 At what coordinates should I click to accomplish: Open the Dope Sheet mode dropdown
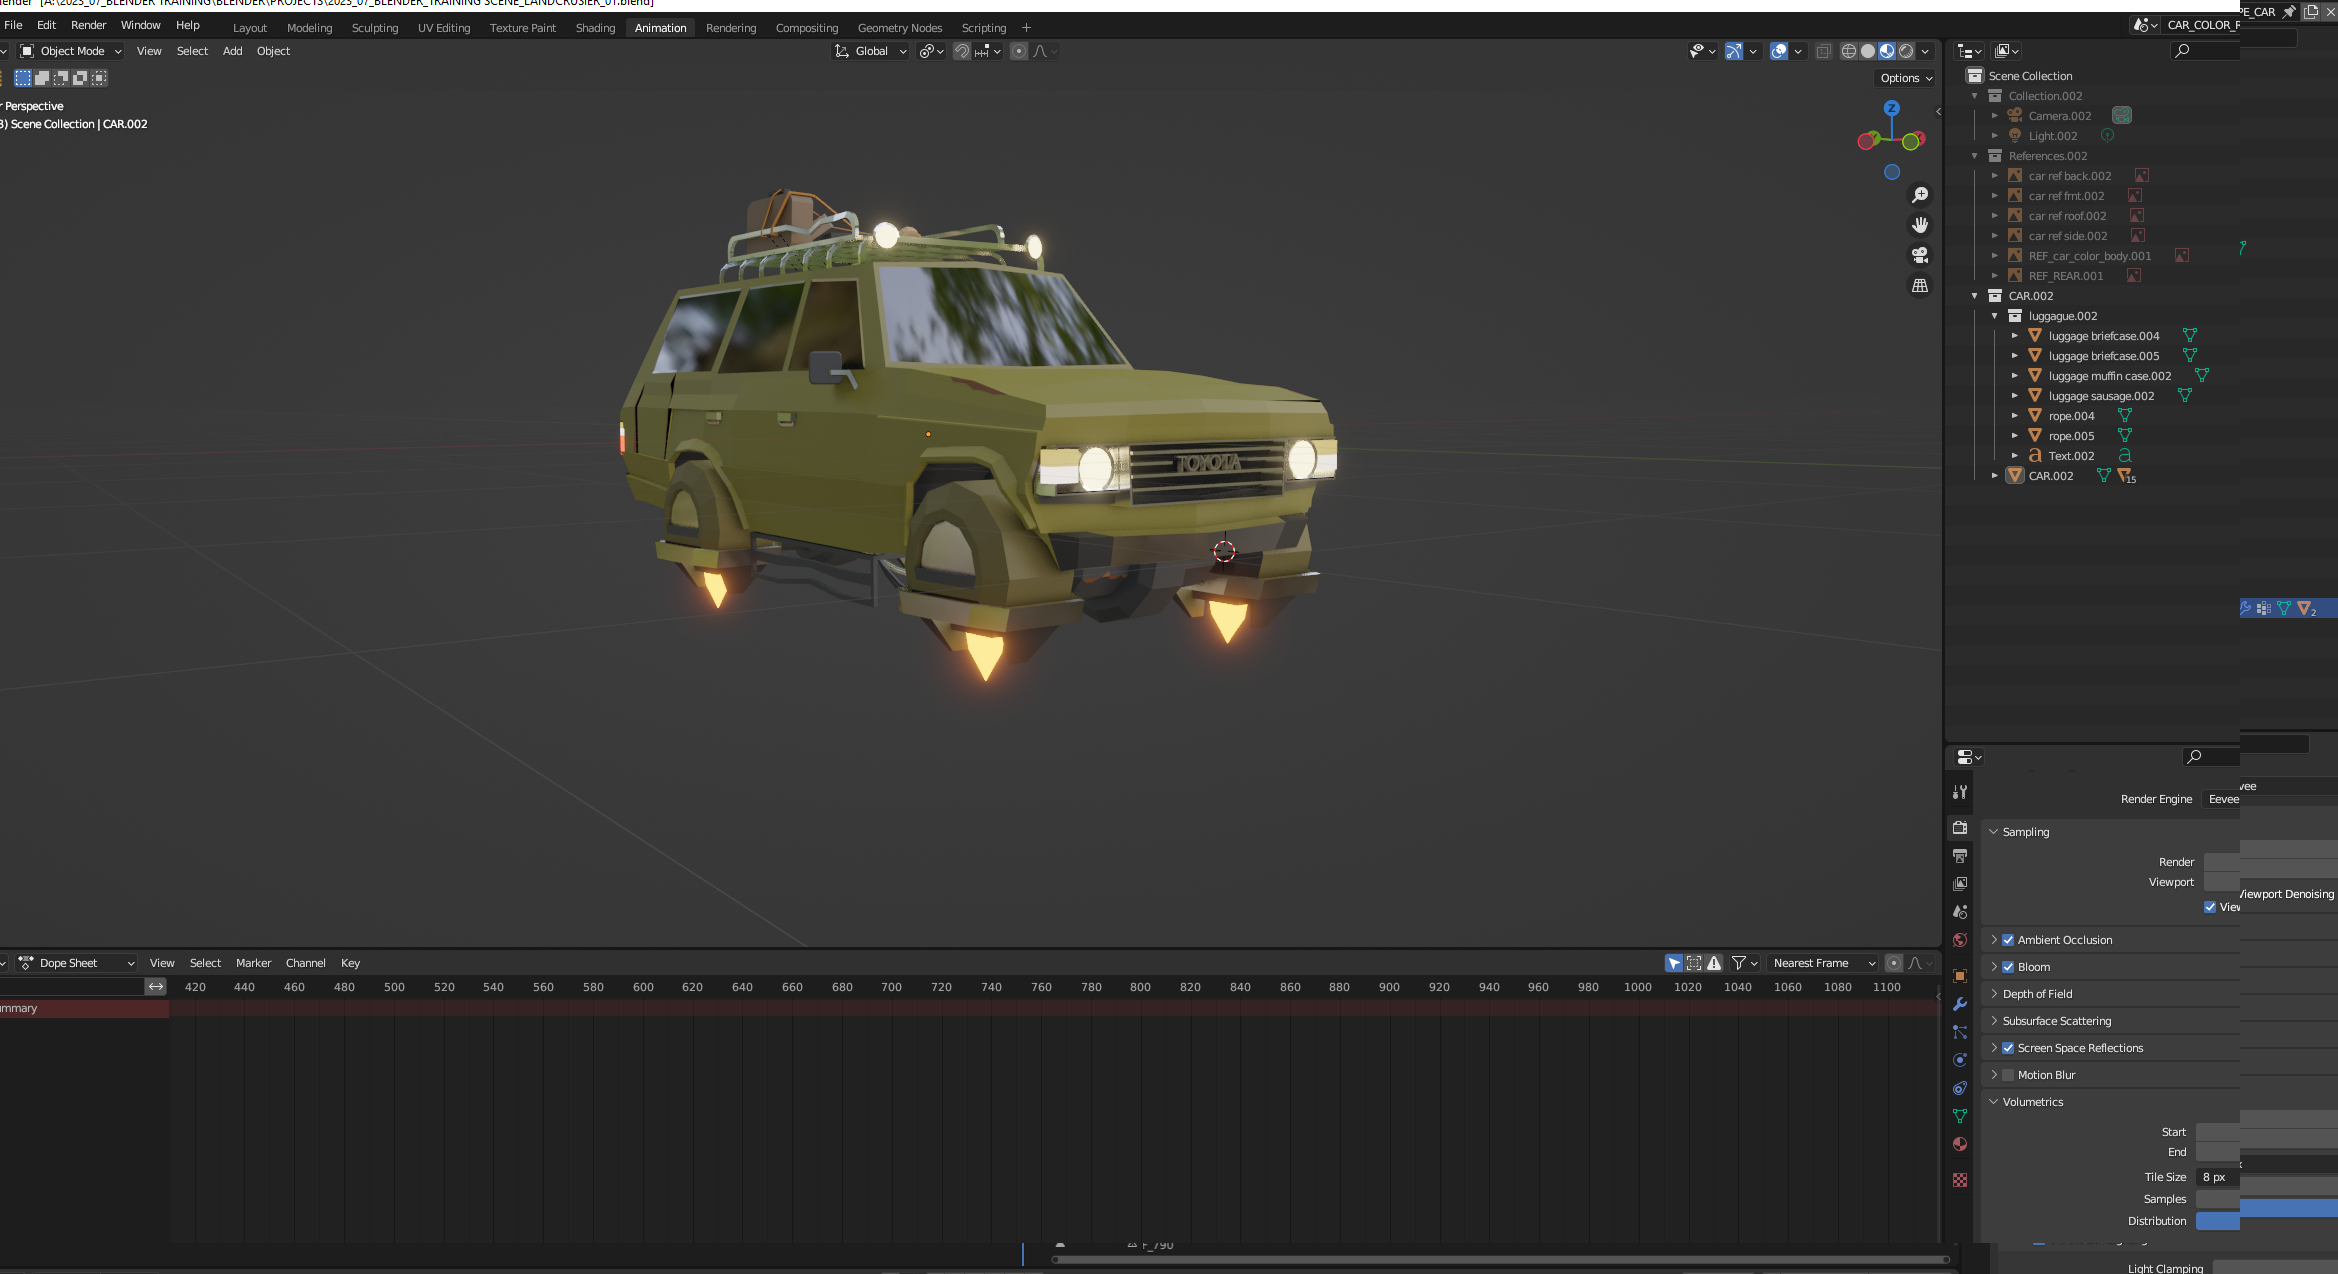pyautogui.click(x=77, y=963)
